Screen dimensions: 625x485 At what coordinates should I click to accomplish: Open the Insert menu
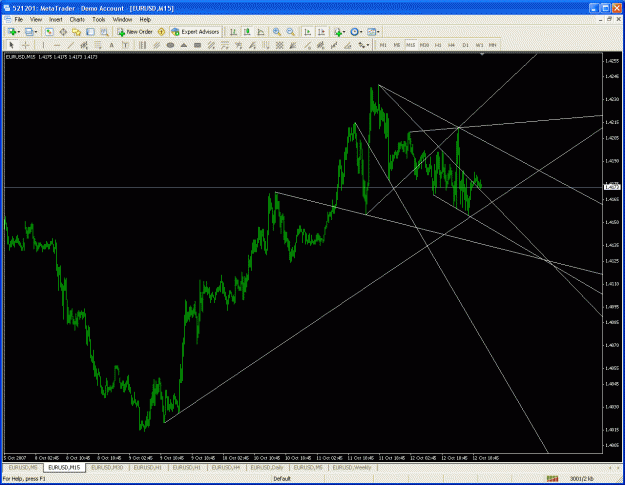point(56,19)
